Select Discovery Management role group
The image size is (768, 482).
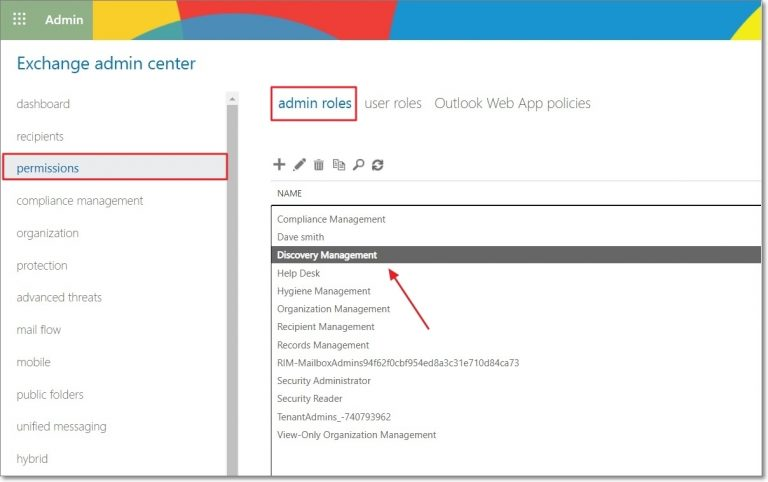(516, 255)
